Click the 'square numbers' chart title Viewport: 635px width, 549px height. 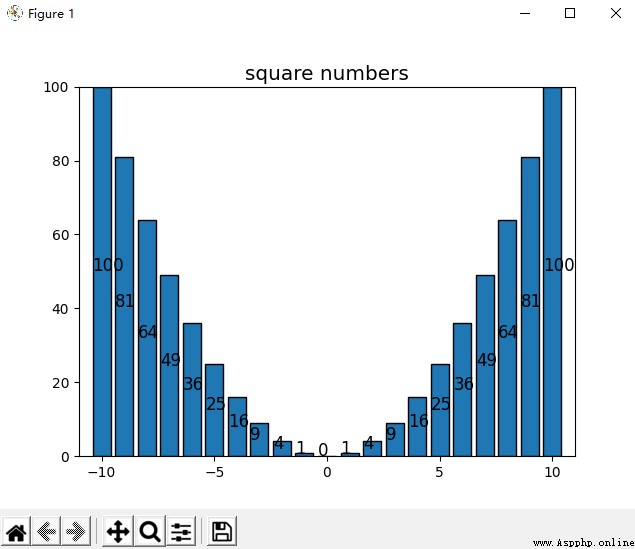pyautogui.click(x=326, y=73)
